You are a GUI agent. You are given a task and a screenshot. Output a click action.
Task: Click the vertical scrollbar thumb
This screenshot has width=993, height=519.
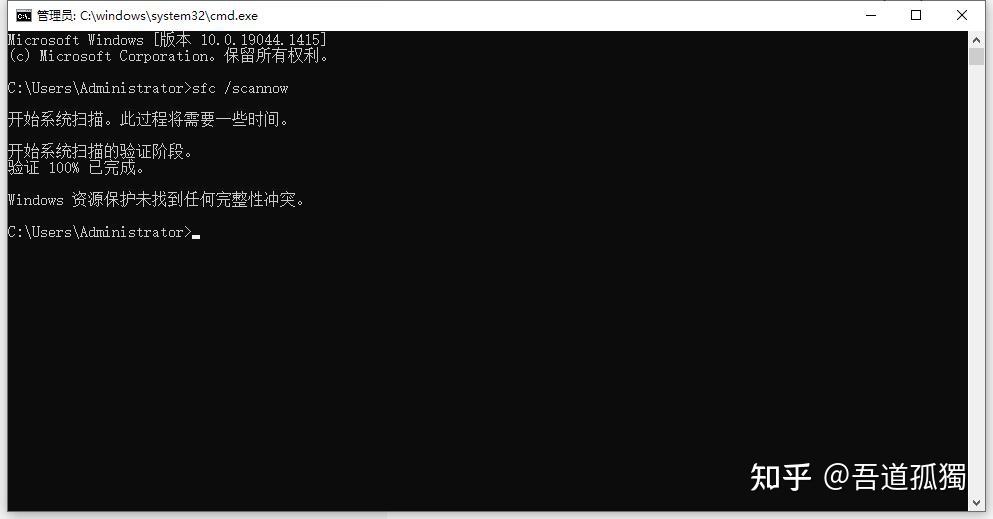coord(976,56)
